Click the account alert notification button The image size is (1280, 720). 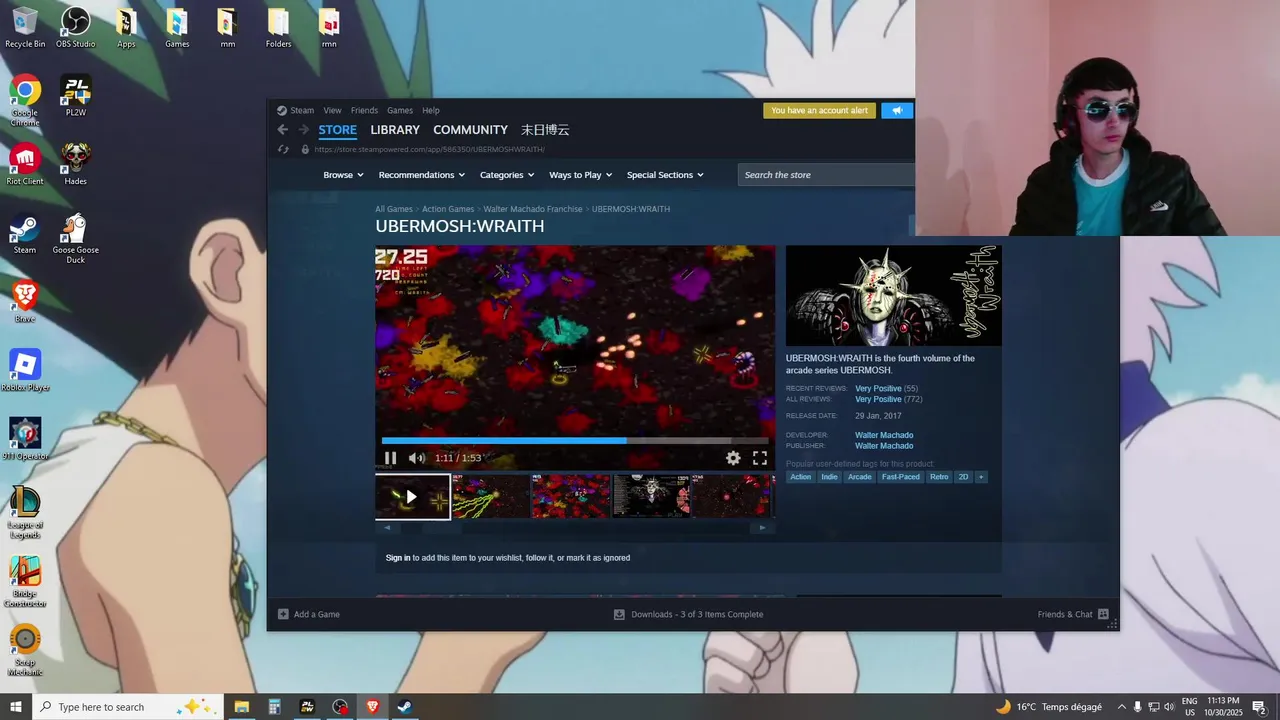[x=820, y=110]
